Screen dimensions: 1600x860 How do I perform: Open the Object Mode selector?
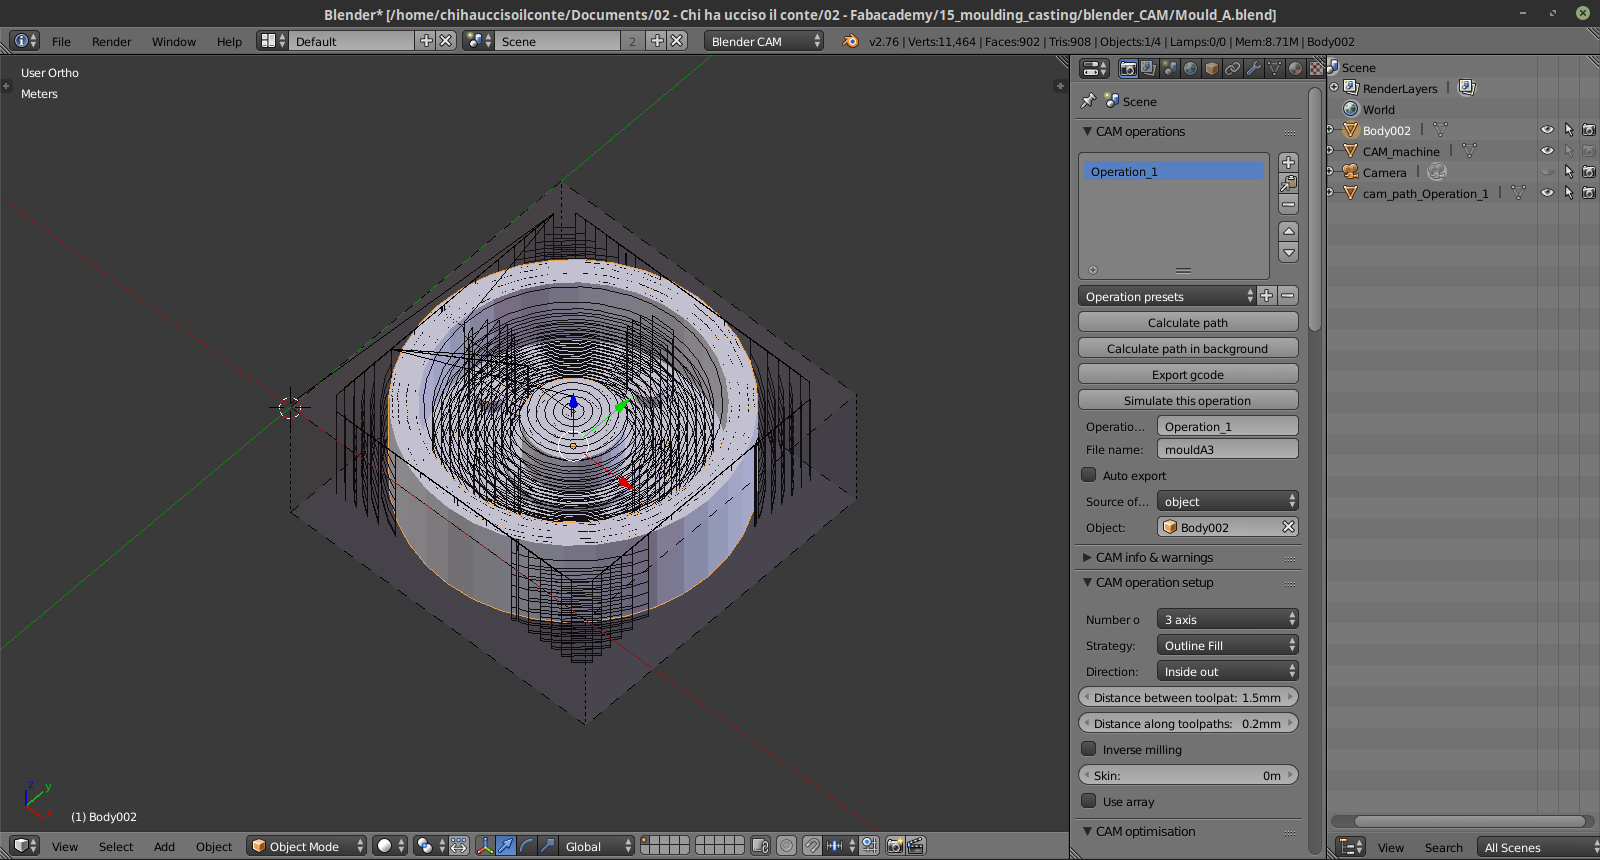[x=307, y=846]
